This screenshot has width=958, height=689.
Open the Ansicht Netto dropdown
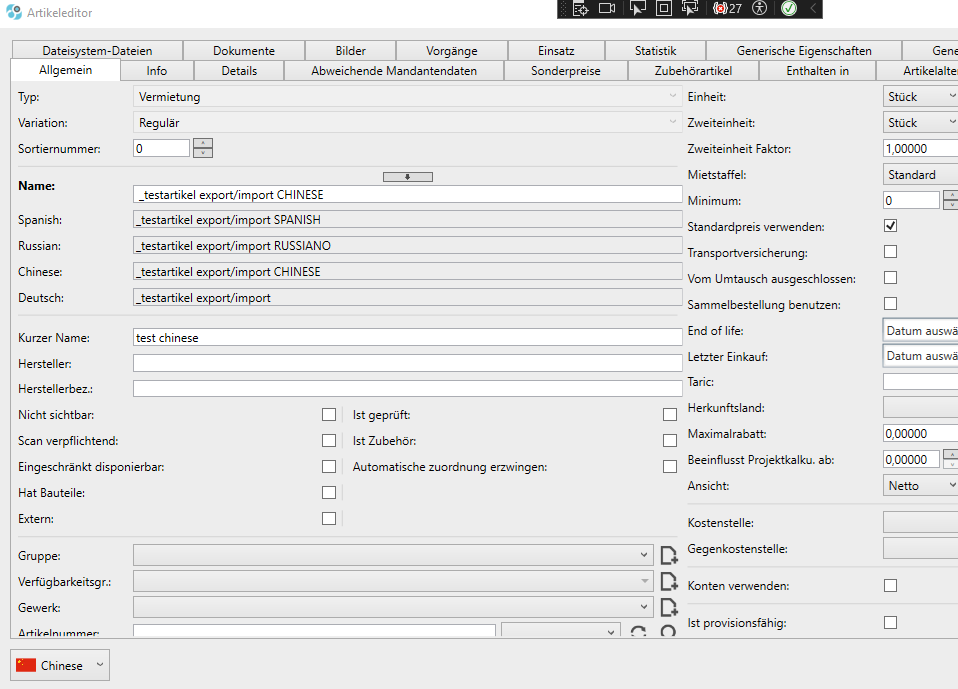tap(920, 485)
